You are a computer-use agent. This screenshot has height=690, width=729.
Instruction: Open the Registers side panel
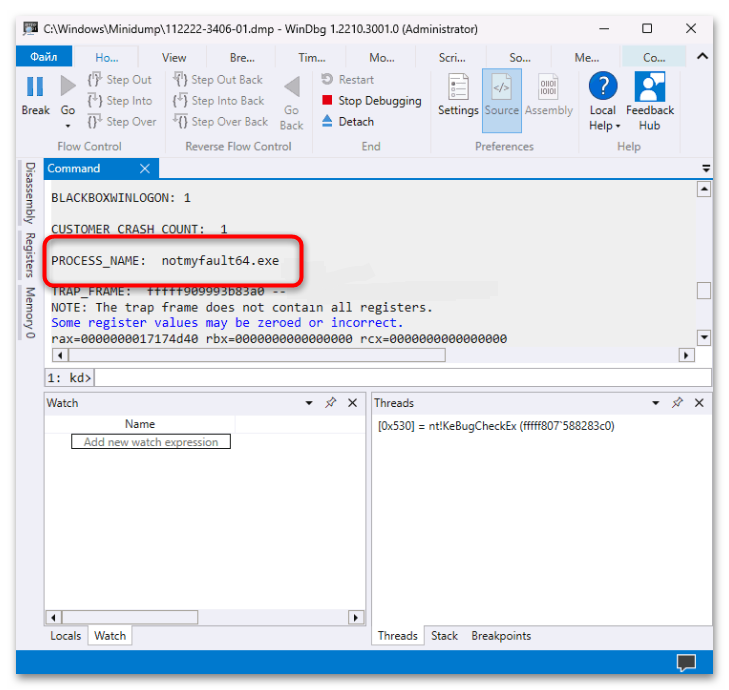pos(30,255)
